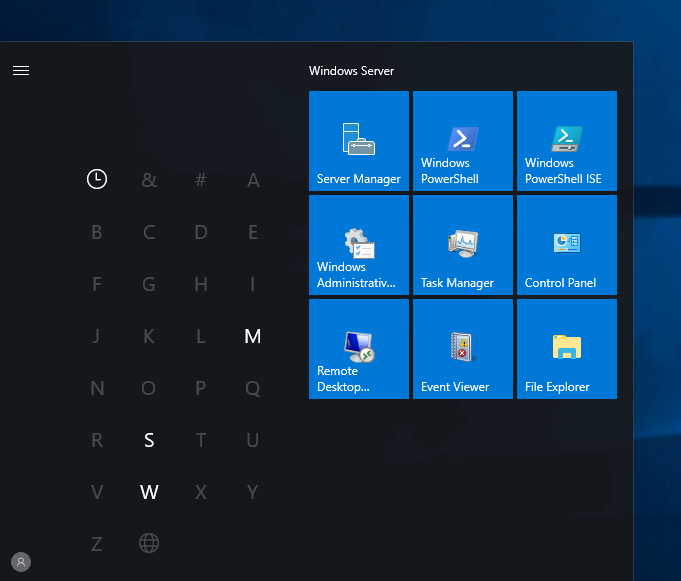Open Event Viewer tile
Viewport: 681px width, 581px height.
[463, 349]
